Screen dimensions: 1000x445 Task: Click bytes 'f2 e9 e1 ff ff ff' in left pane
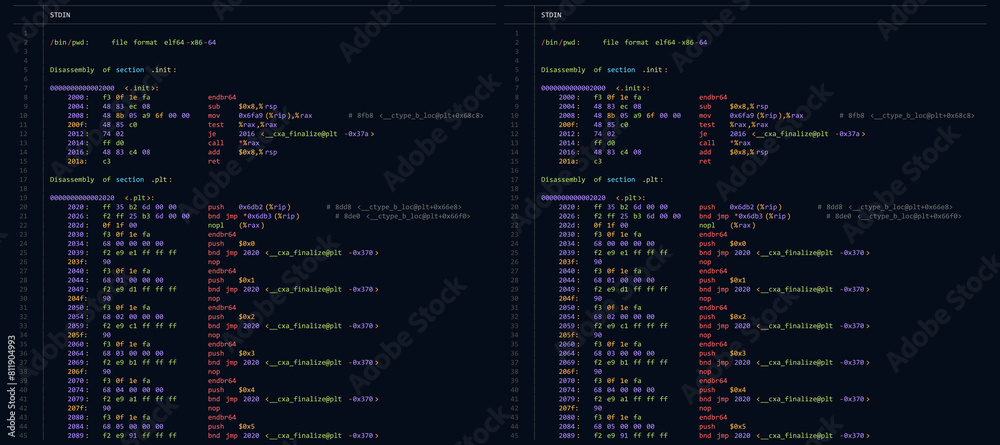click(139, 253)
